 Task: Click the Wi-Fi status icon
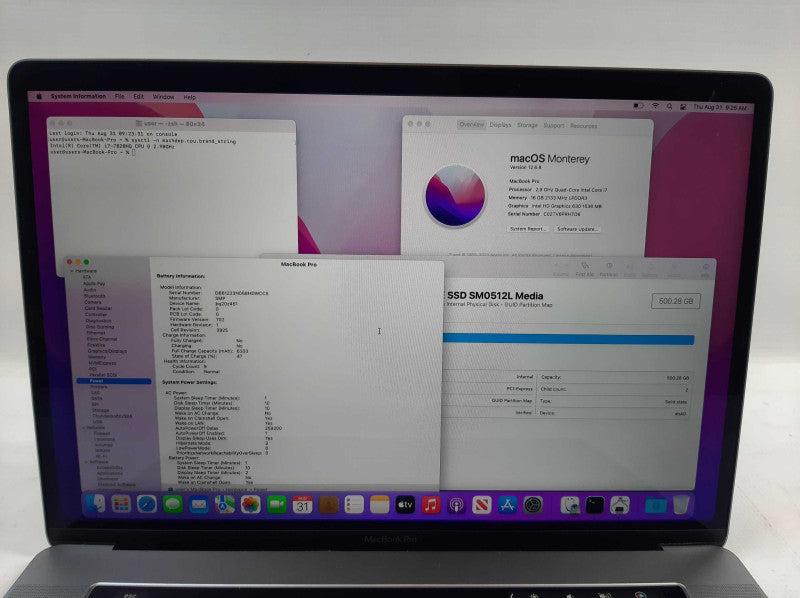655,106
